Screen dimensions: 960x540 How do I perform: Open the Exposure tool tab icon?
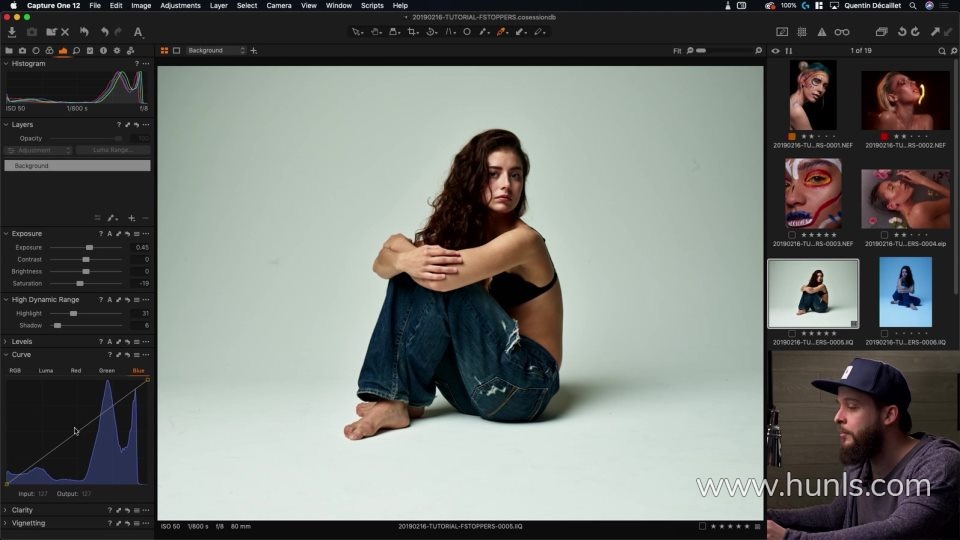click(63, 50)
